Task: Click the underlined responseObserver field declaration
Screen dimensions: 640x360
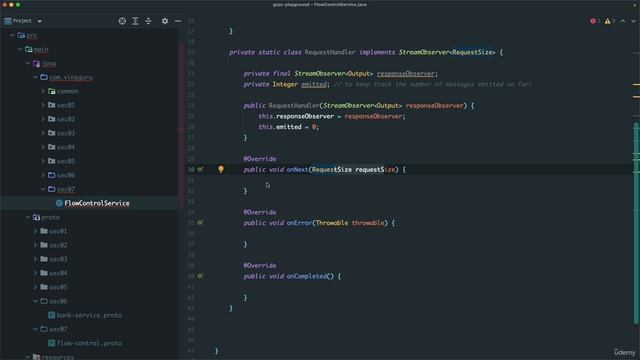Action: (x=406, y=74)
